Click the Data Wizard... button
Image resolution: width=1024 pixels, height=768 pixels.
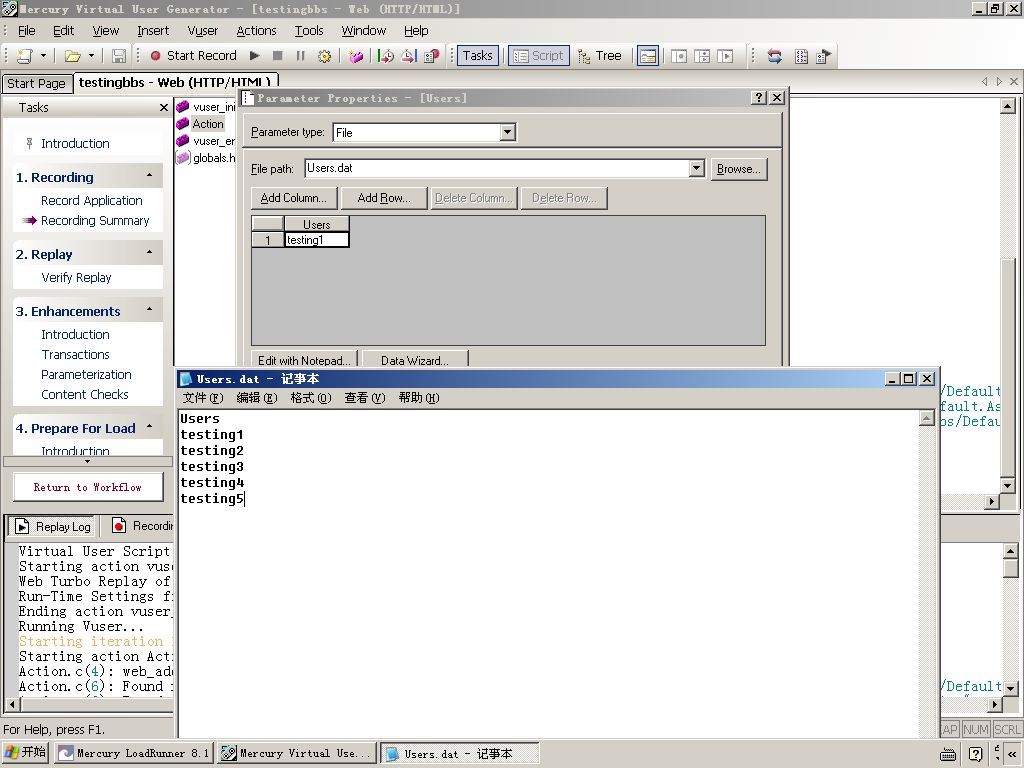point(415,360)
